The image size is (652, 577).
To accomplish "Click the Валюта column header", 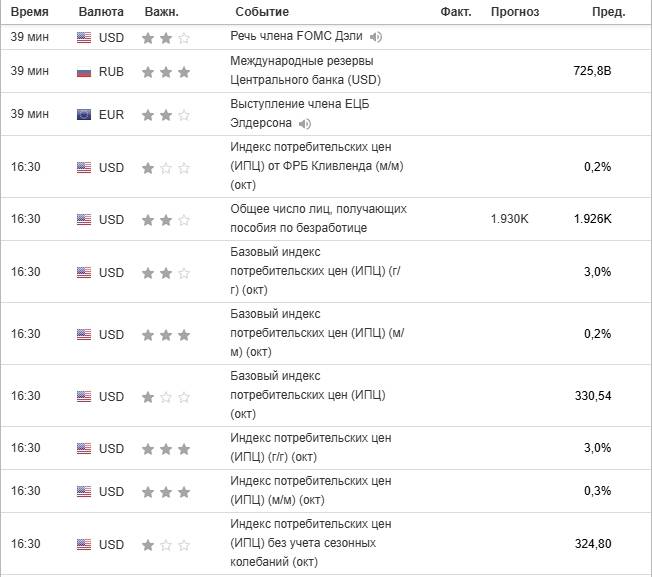I will click(x=101, y=12).
